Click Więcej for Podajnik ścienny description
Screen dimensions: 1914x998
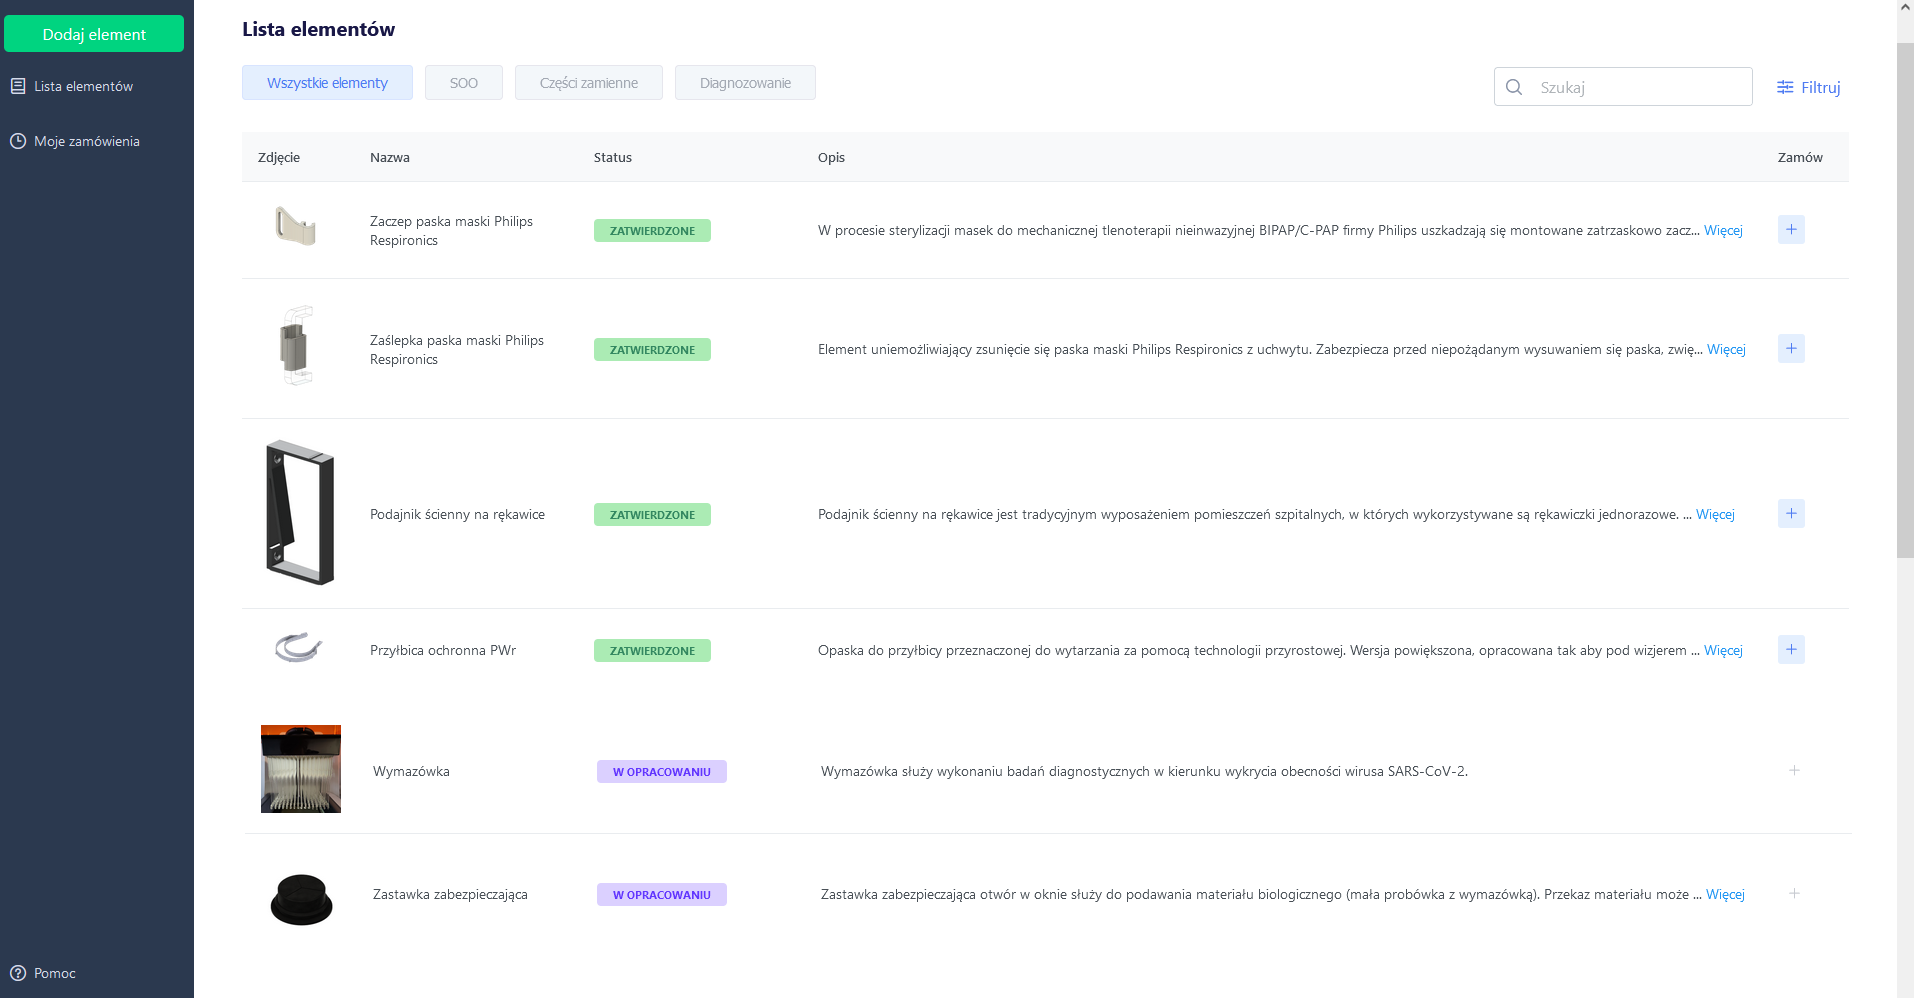(x=1715, y=515)
